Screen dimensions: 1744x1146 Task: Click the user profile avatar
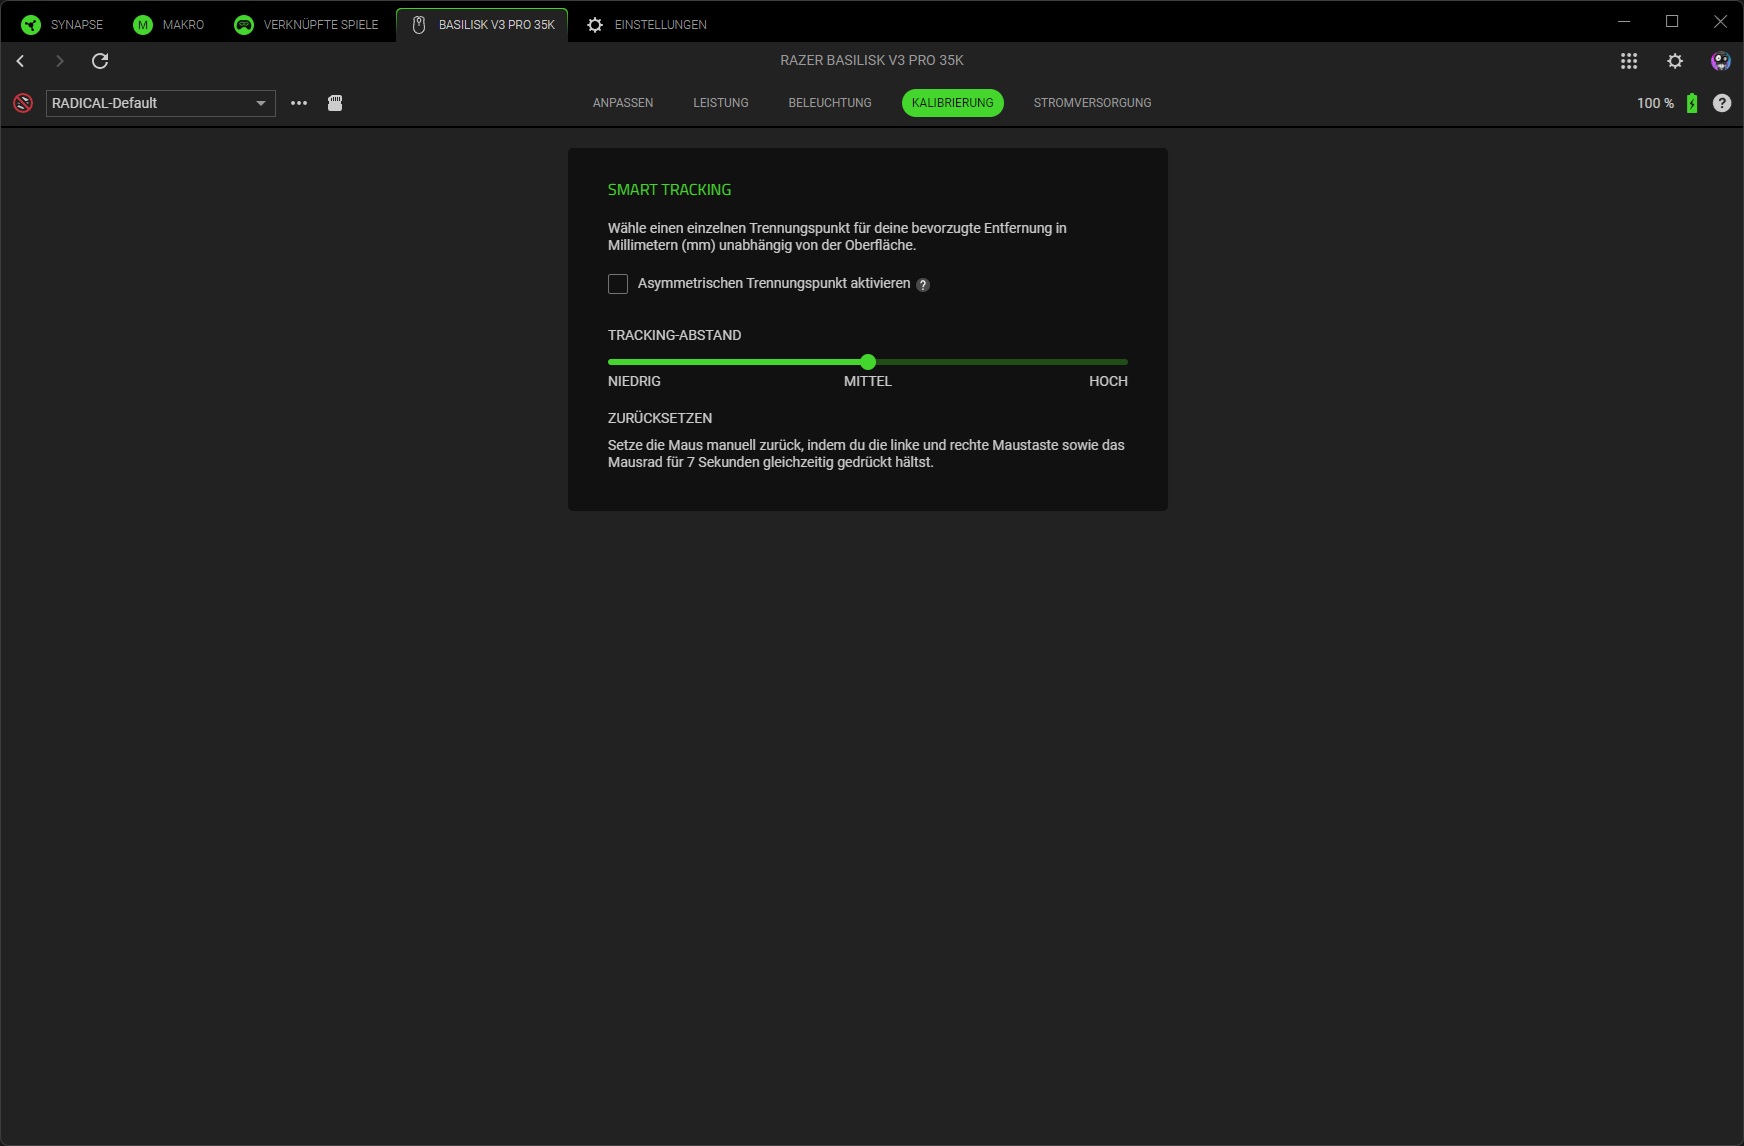[1720, 61]
